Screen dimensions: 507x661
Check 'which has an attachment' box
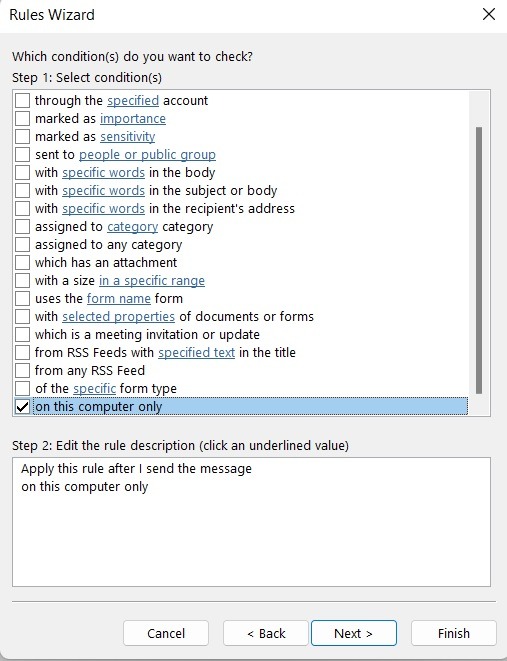click(22, 263)
